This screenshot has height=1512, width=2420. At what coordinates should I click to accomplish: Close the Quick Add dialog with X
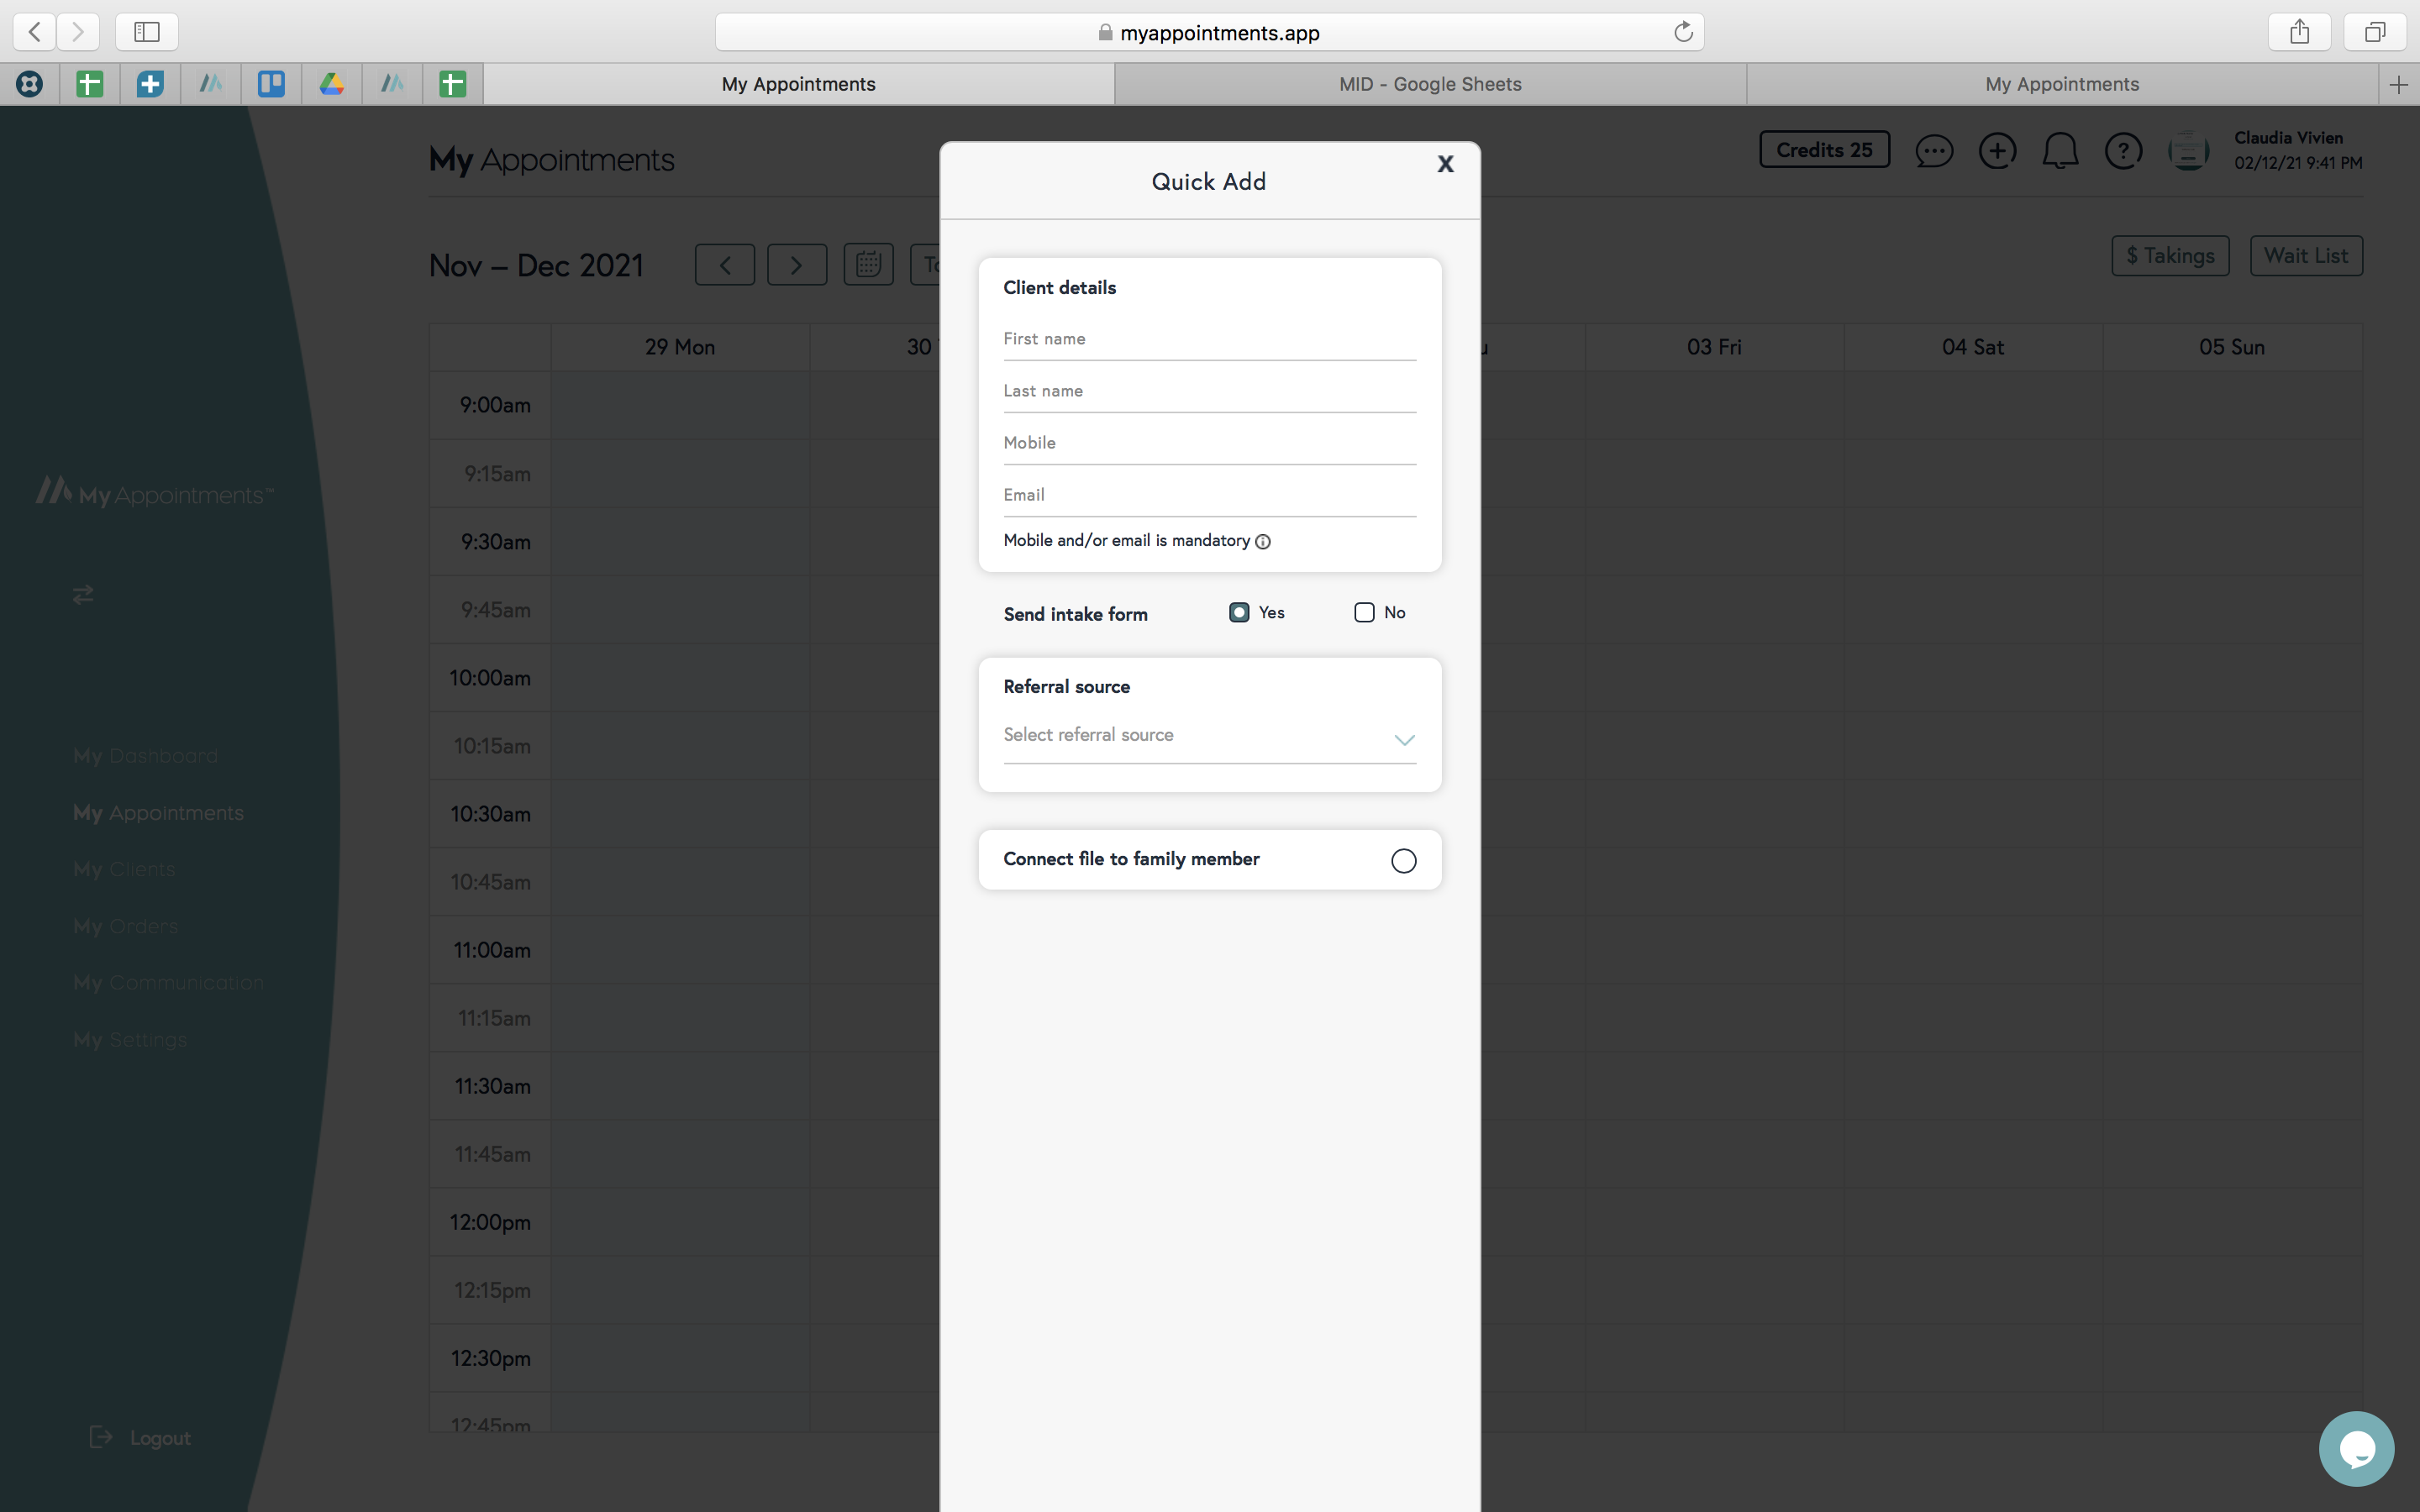(1445, 164)
